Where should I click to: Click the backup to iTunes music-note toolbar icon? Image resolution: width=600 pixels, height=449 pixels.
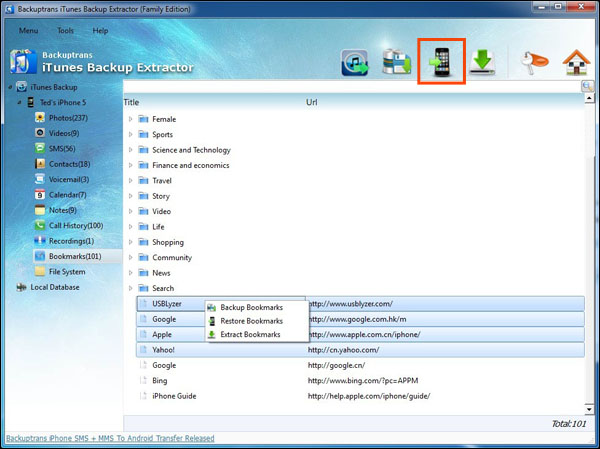tap(355, 62)
